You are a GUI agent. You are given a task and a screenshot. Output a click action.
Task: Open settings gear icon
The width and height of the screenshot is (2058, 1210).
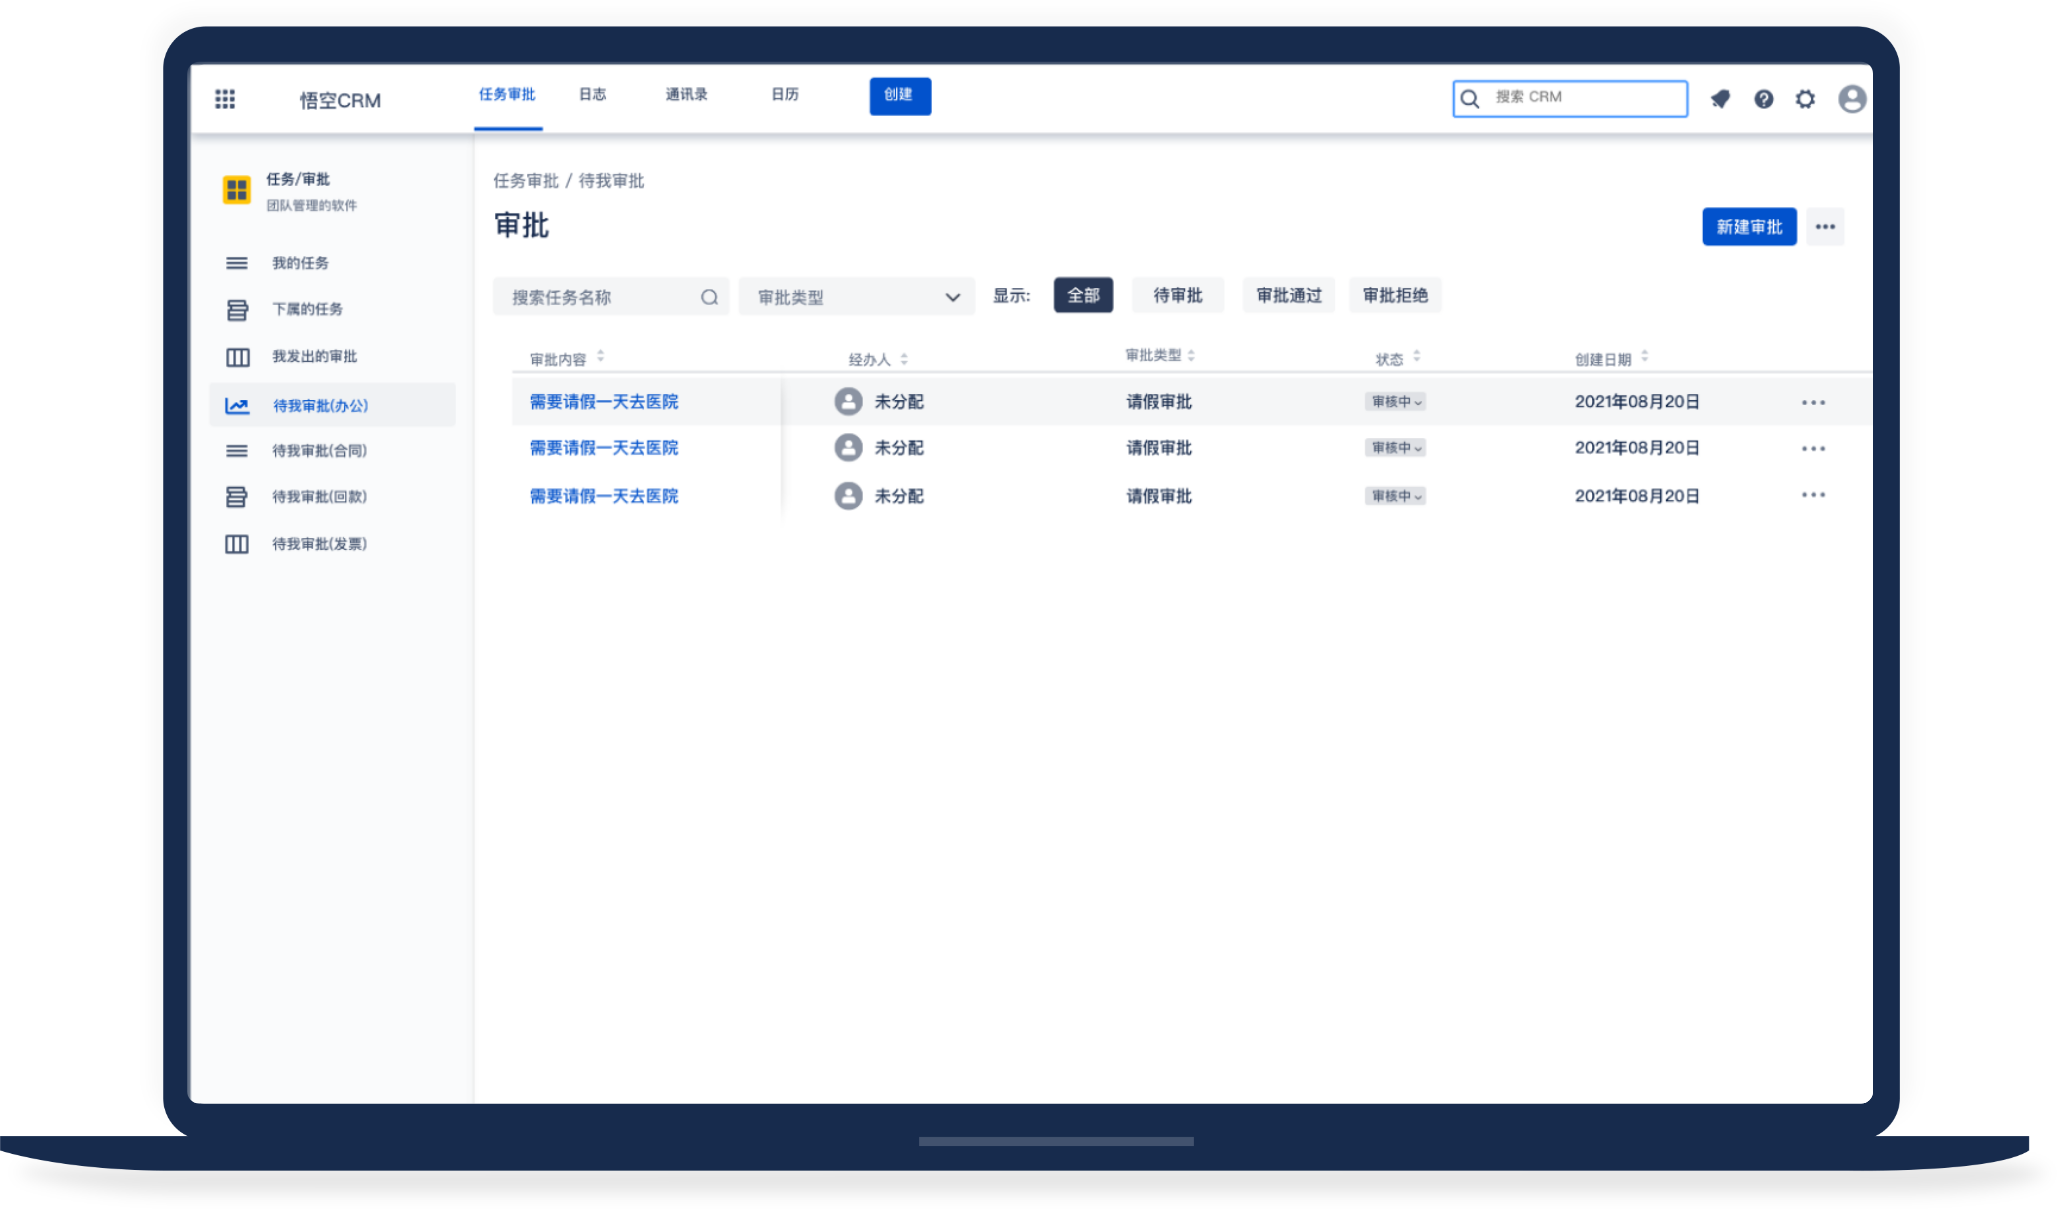1805,99
